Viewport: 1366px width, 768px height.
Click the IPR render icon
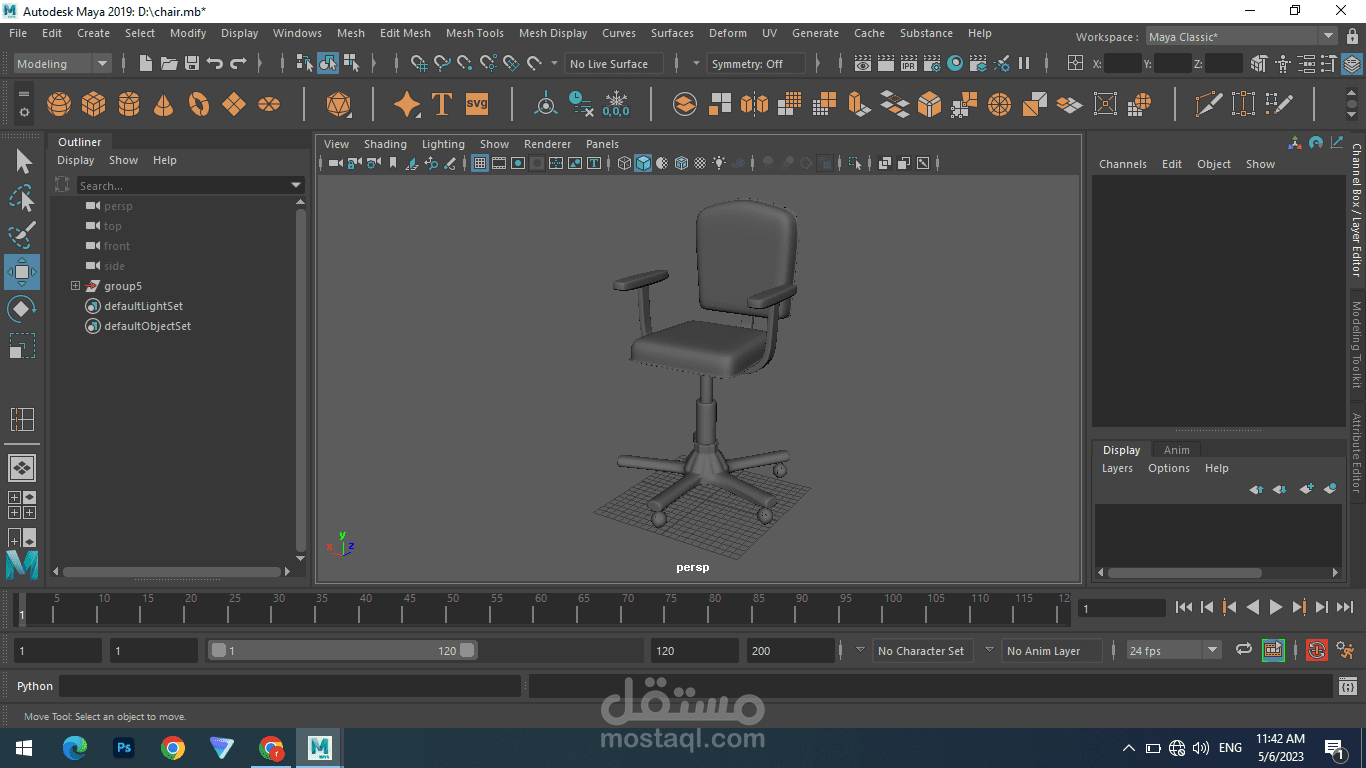pyautogui.click(x=909, y=63)
